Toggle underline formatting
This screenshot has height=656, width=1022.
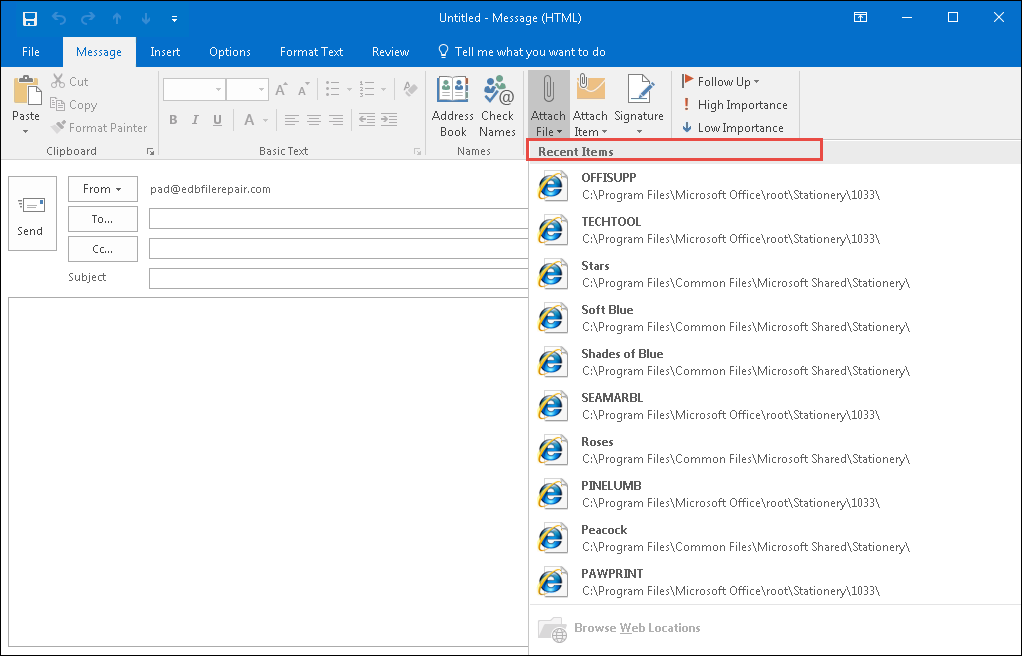point(217,120)
